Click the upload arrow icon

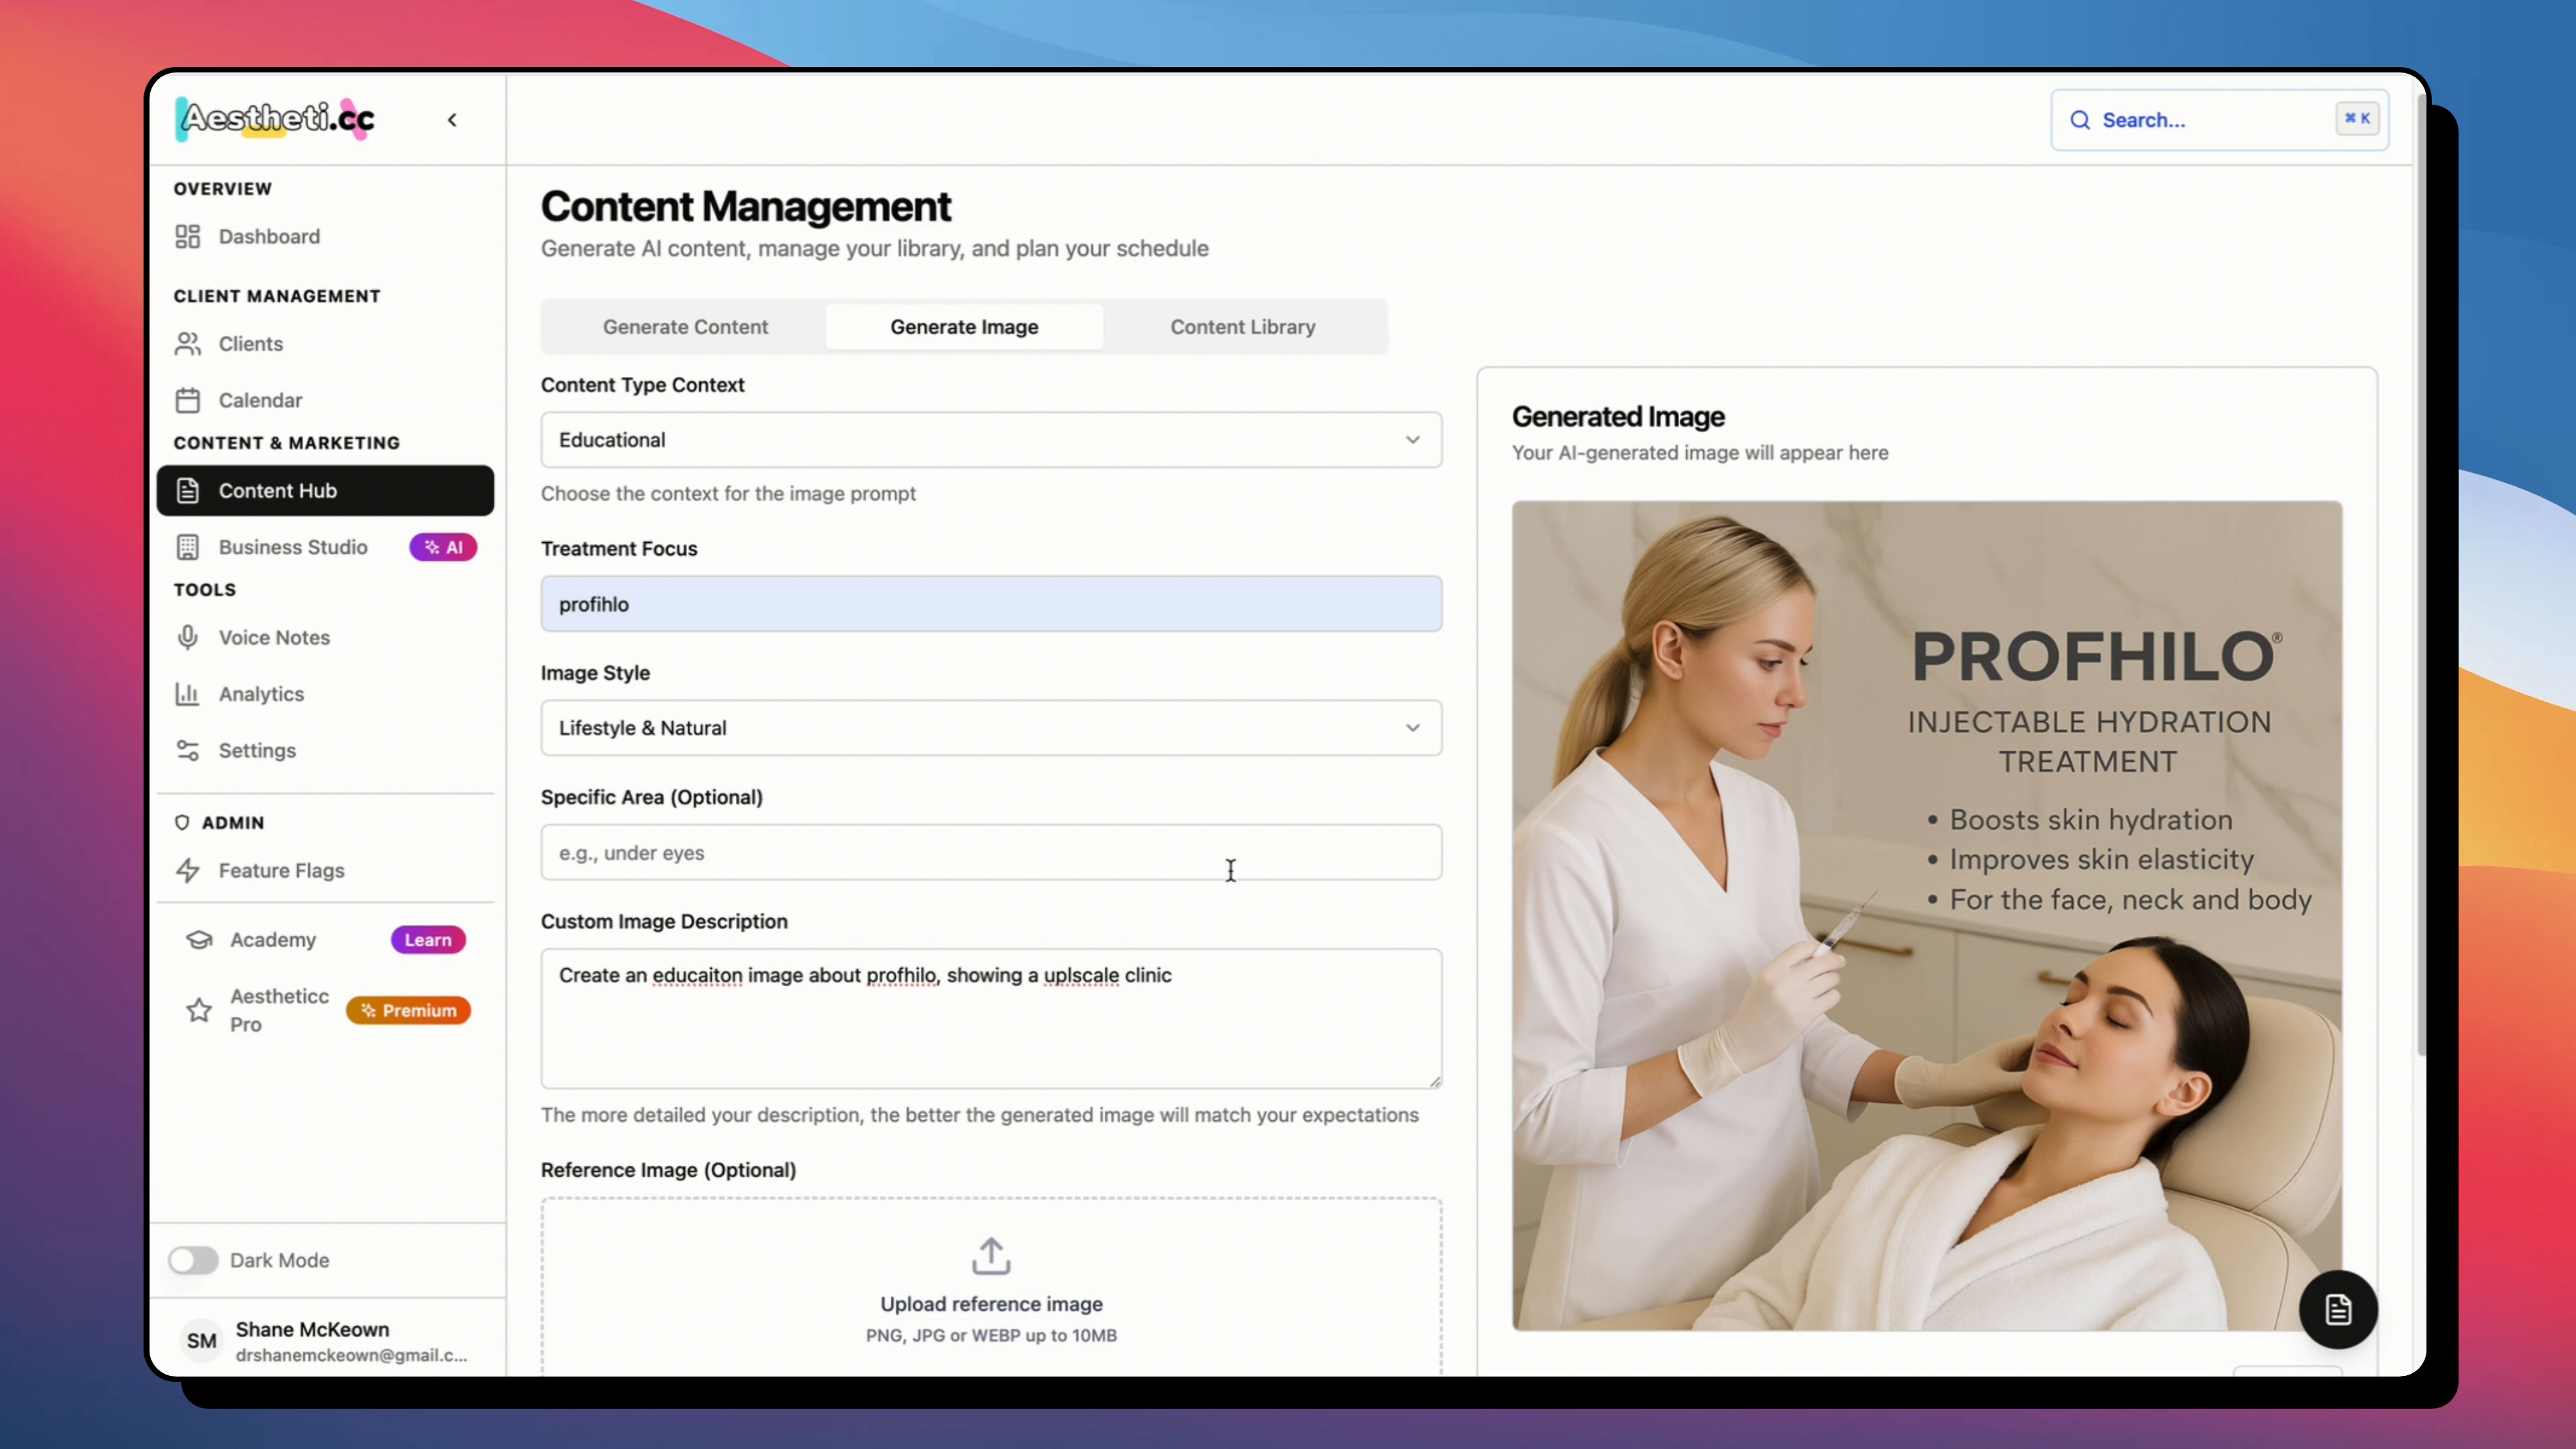pos(990,1256)
